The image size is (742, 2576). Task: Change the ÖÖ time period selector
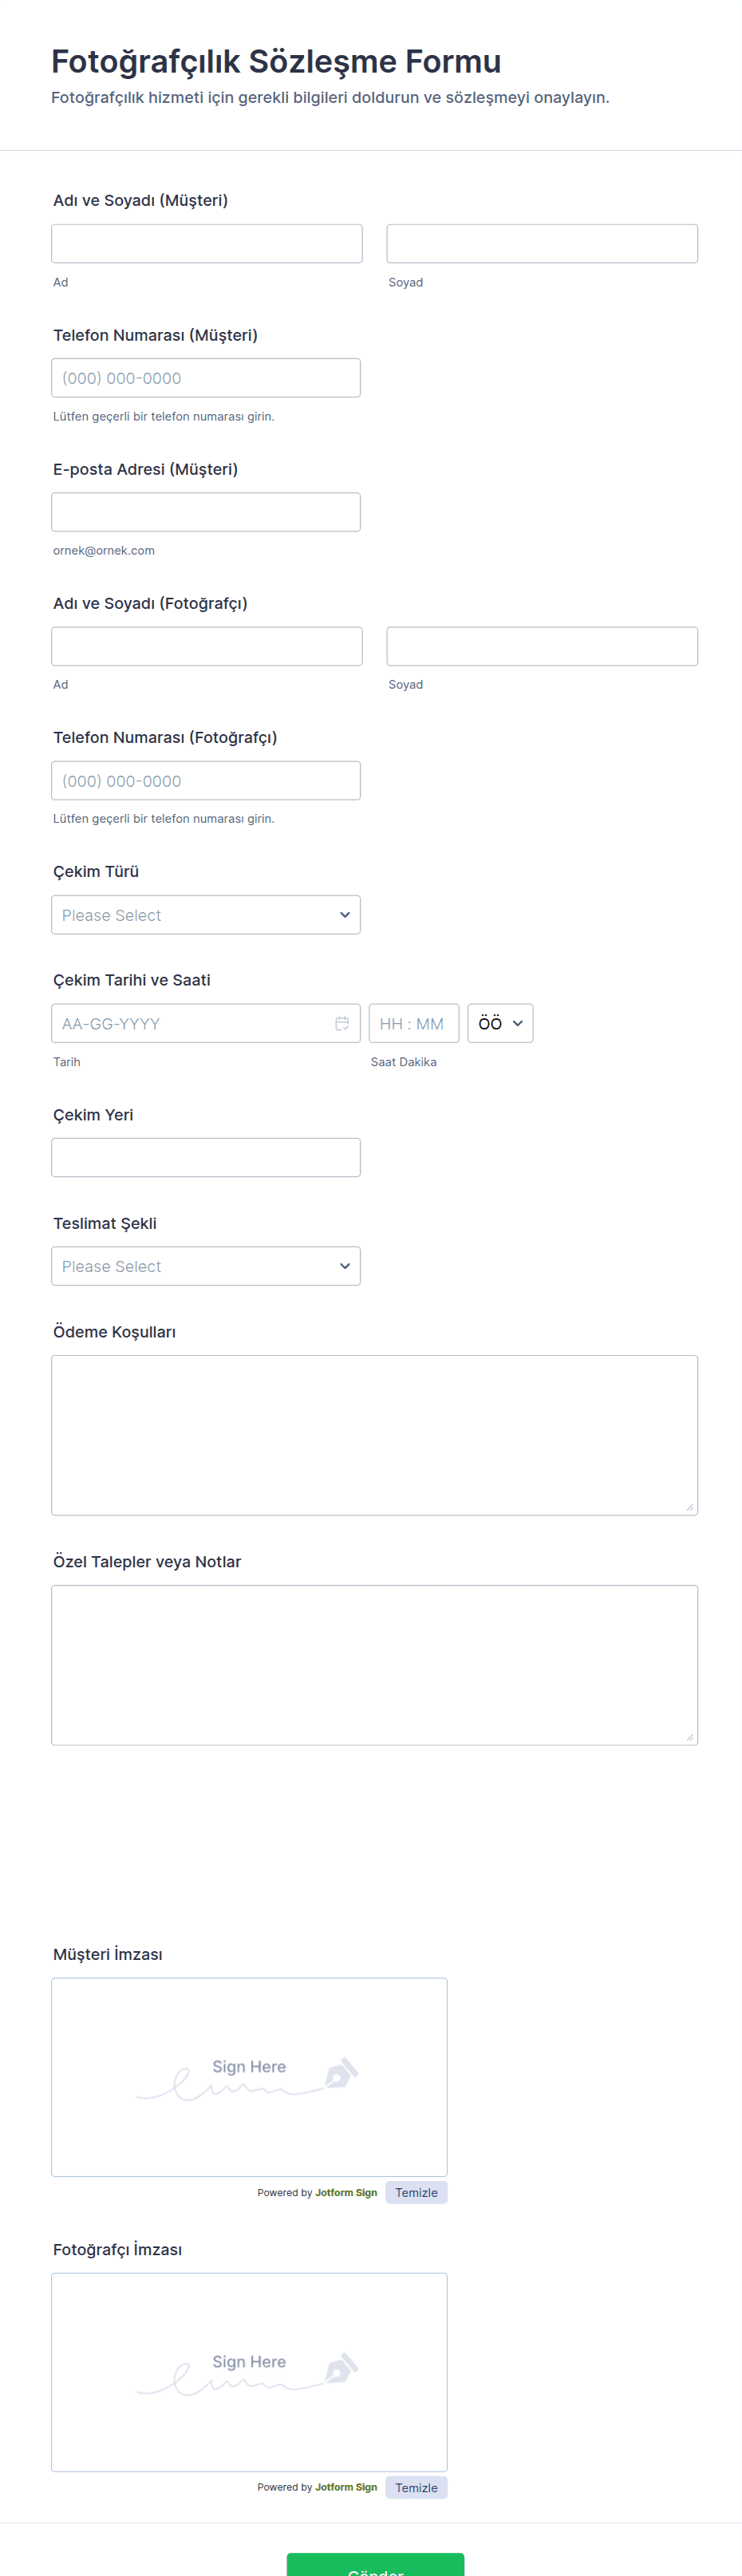point(500,1023)
